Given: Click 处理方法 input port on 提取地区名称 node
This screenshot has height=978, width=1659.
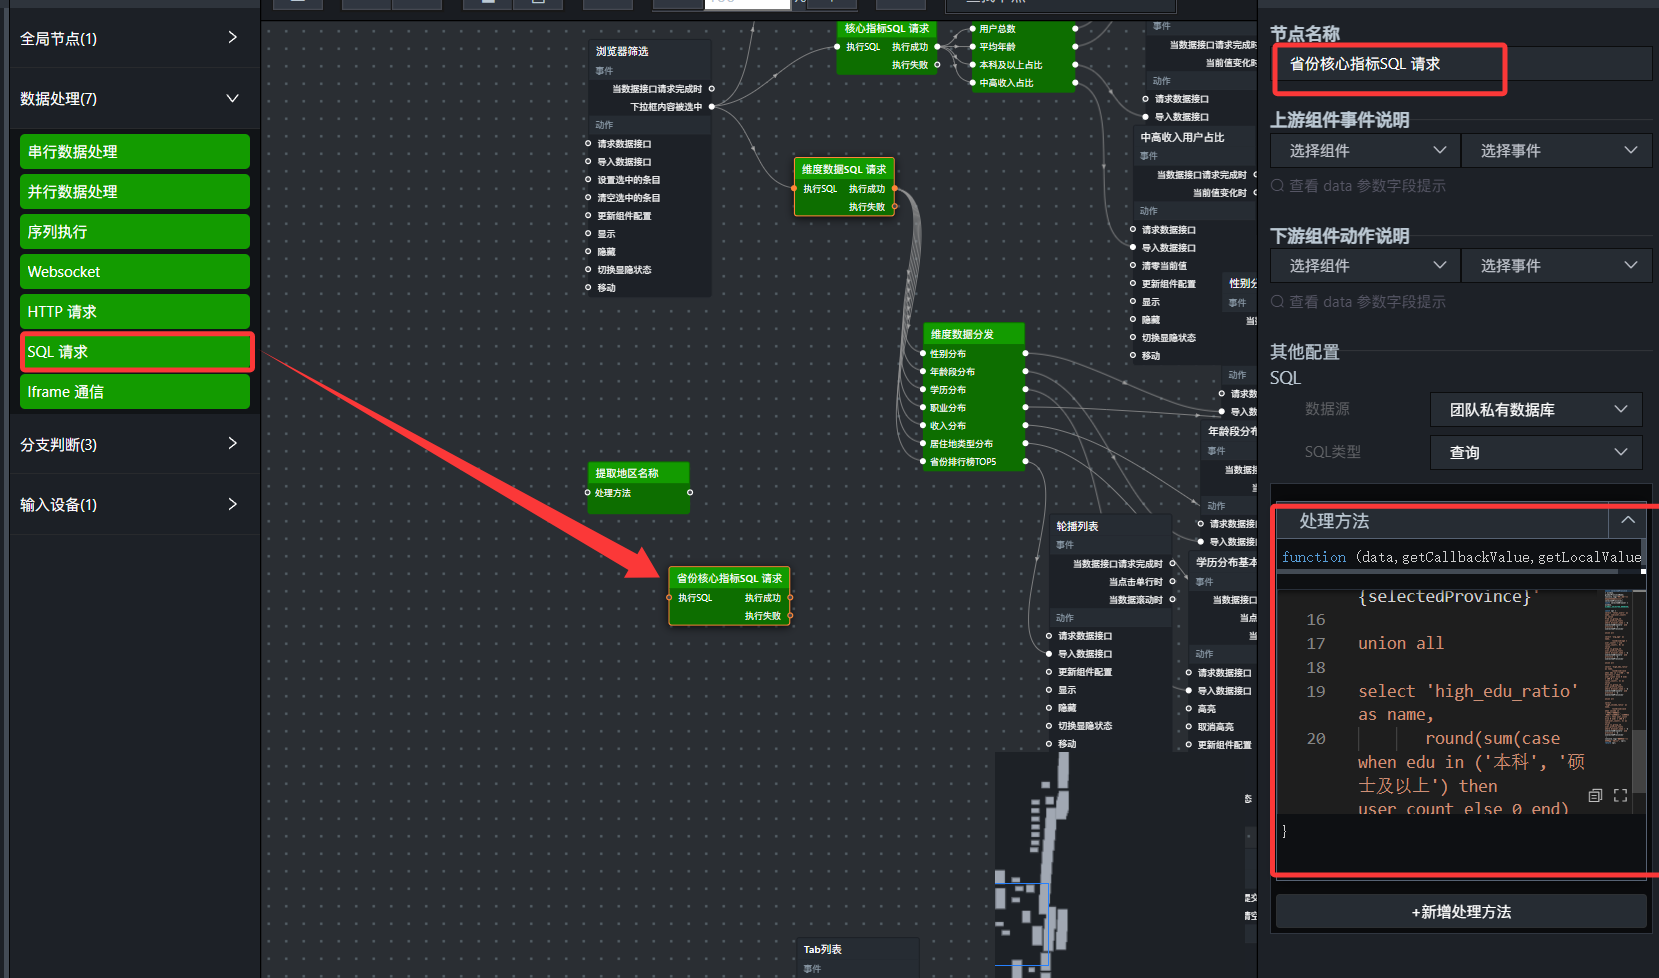Looking at the screenshot, I should point(588,493).
